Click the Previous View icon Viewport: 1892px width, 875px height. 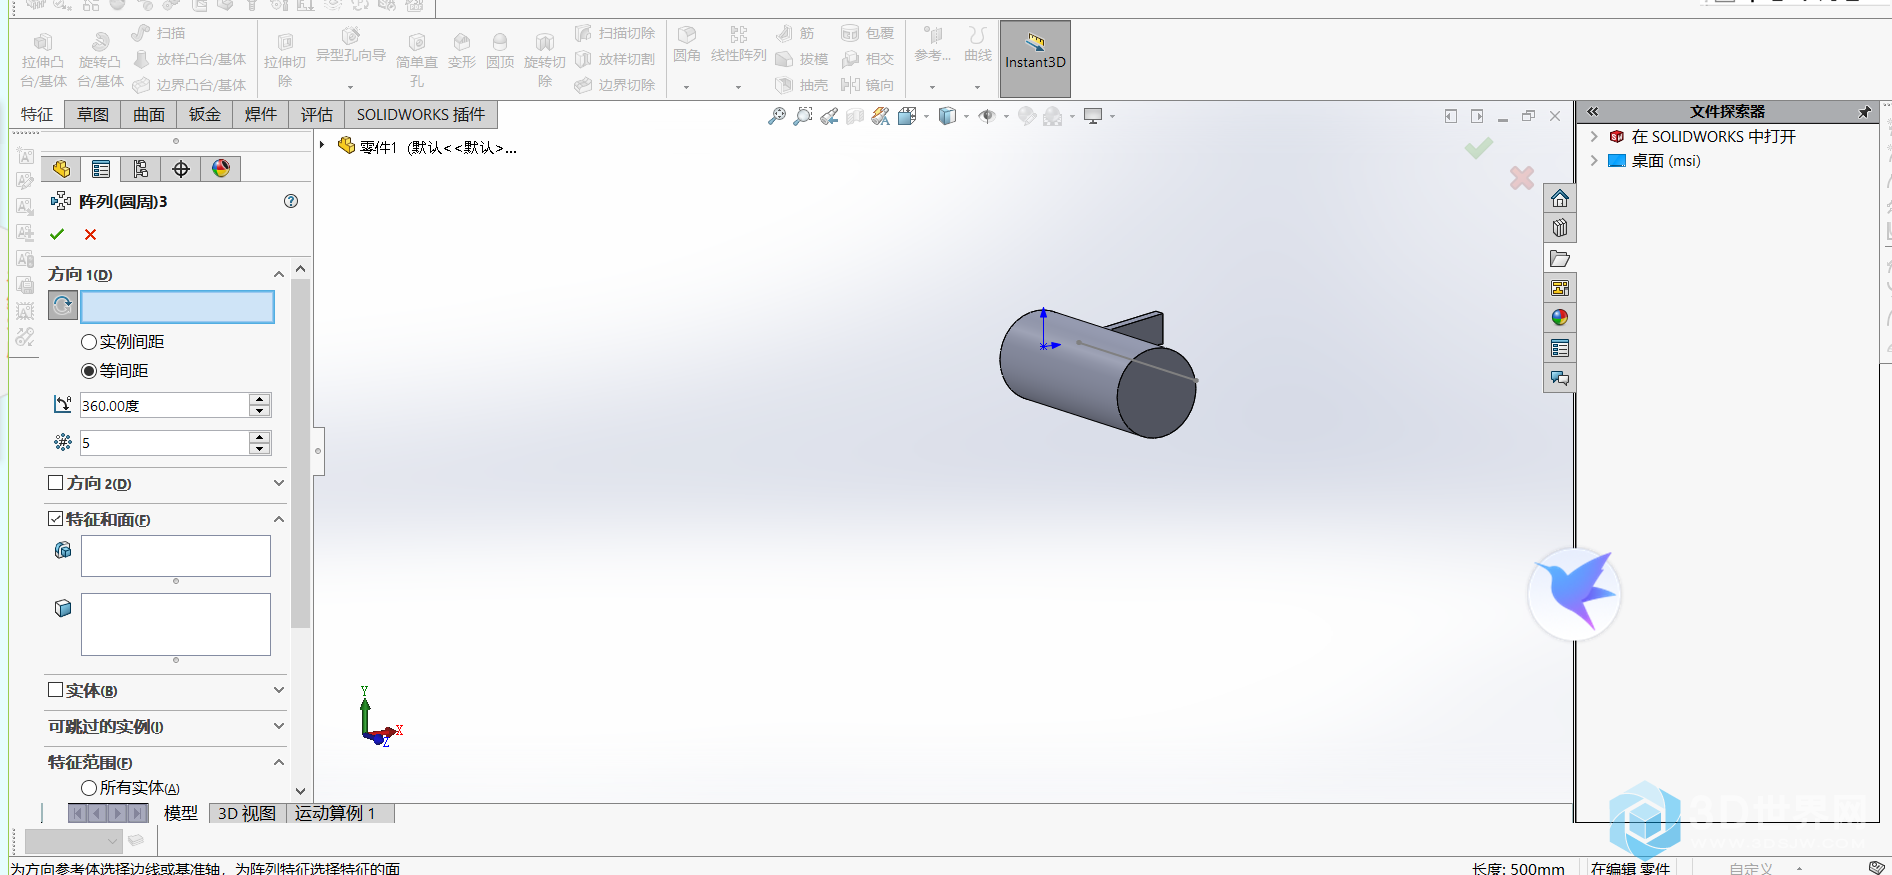(829, 117)
